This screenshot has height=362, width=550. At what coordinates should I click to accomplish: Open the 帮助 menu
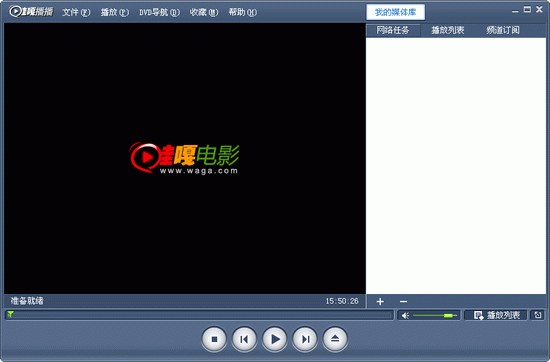(x=242, y=12)
